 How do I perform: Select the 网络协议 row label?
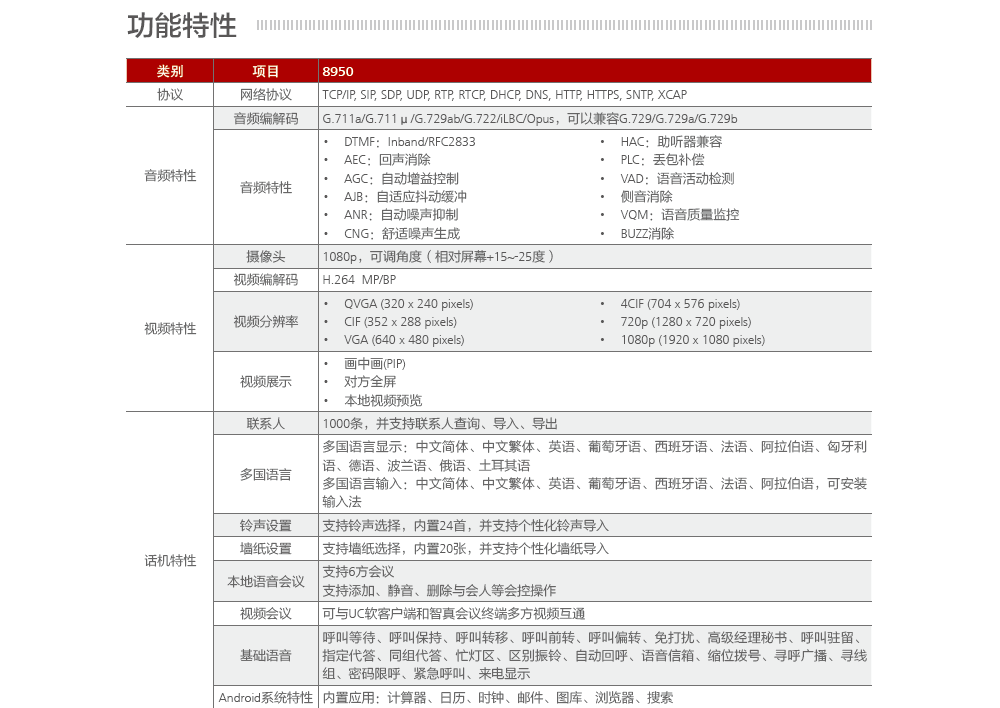(x=266, y=95)
